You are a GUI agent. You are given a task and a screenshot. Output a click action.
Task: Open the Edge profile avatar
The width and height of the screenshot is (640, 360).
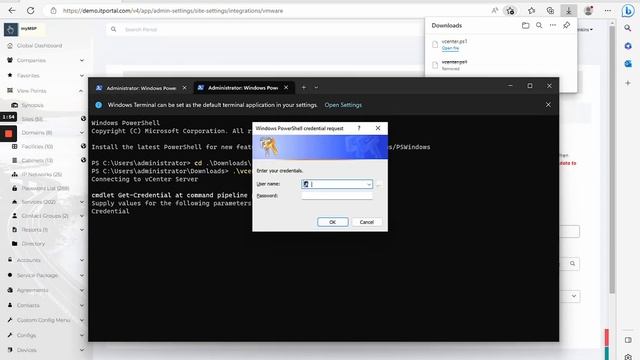pyautogui.click(x=588, y=11)
